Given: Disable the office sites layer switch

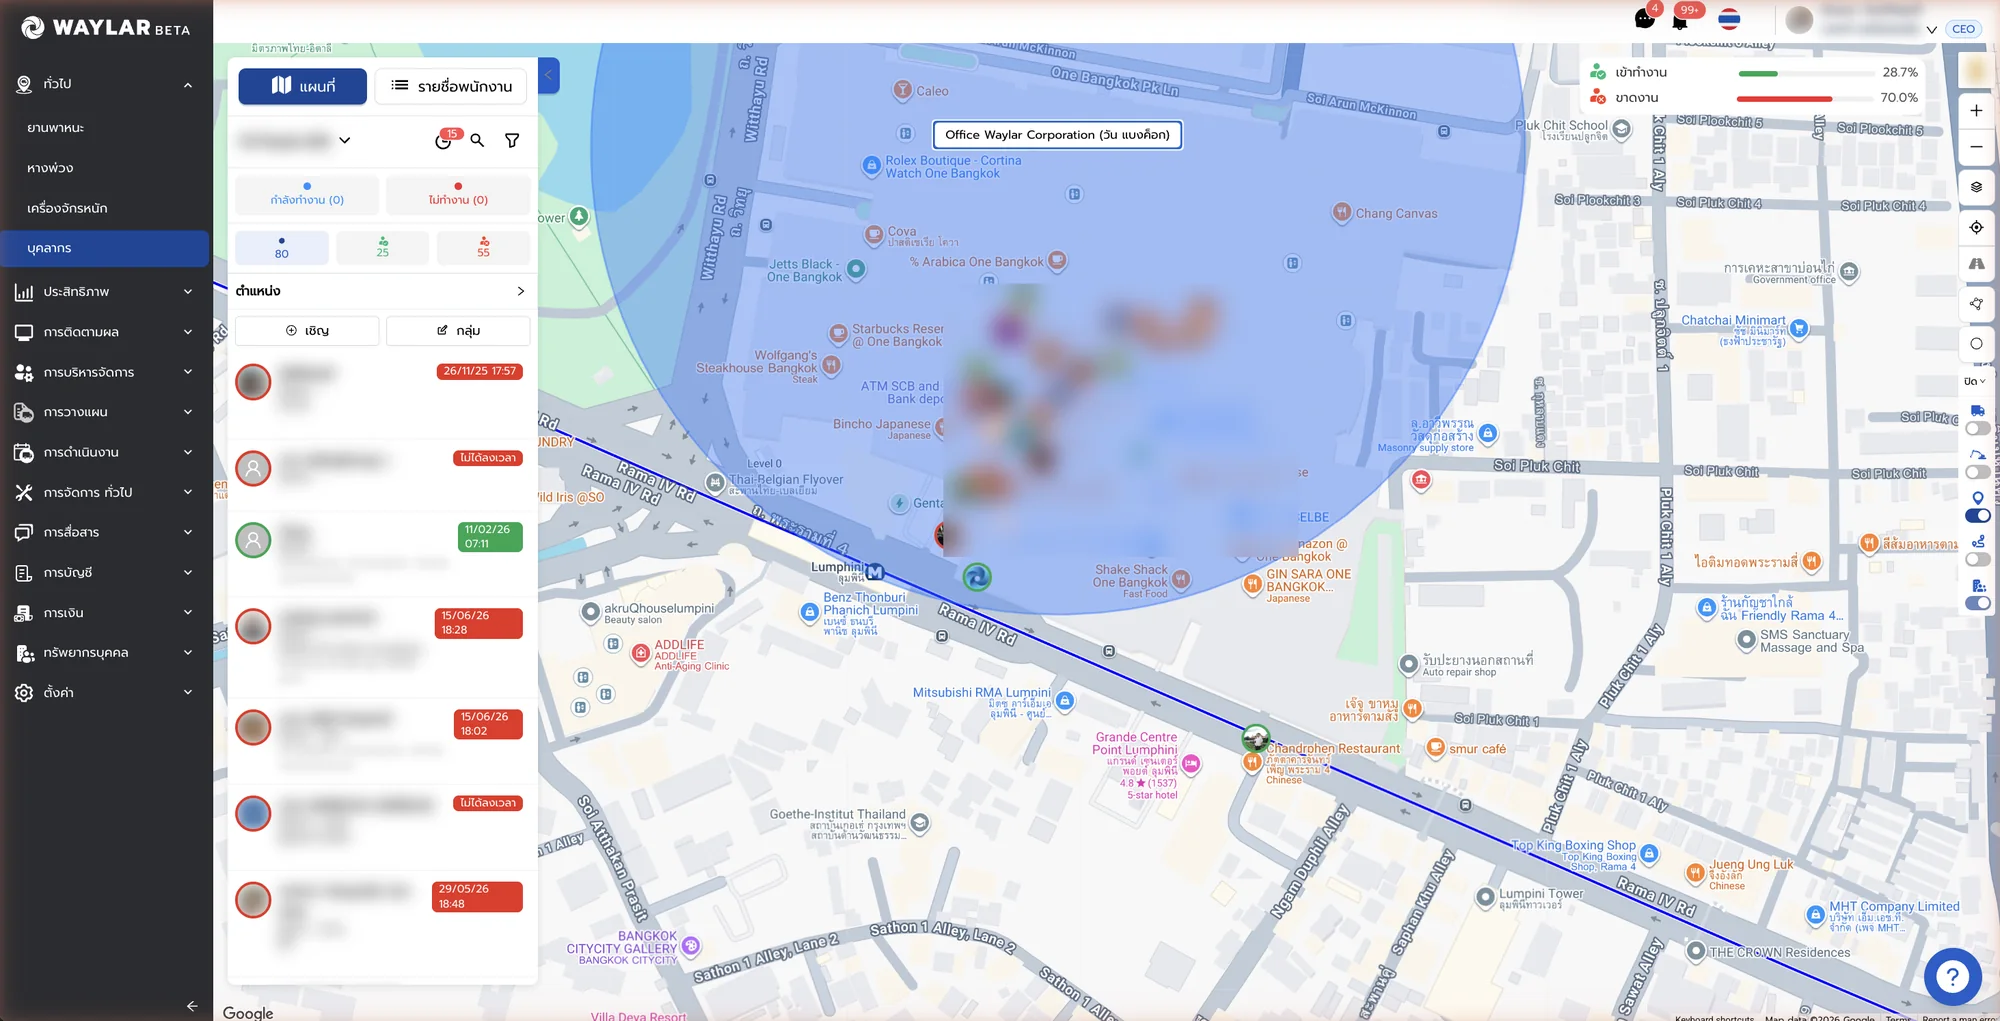Looking at the screenshot, I should [x=1977, y=603].
